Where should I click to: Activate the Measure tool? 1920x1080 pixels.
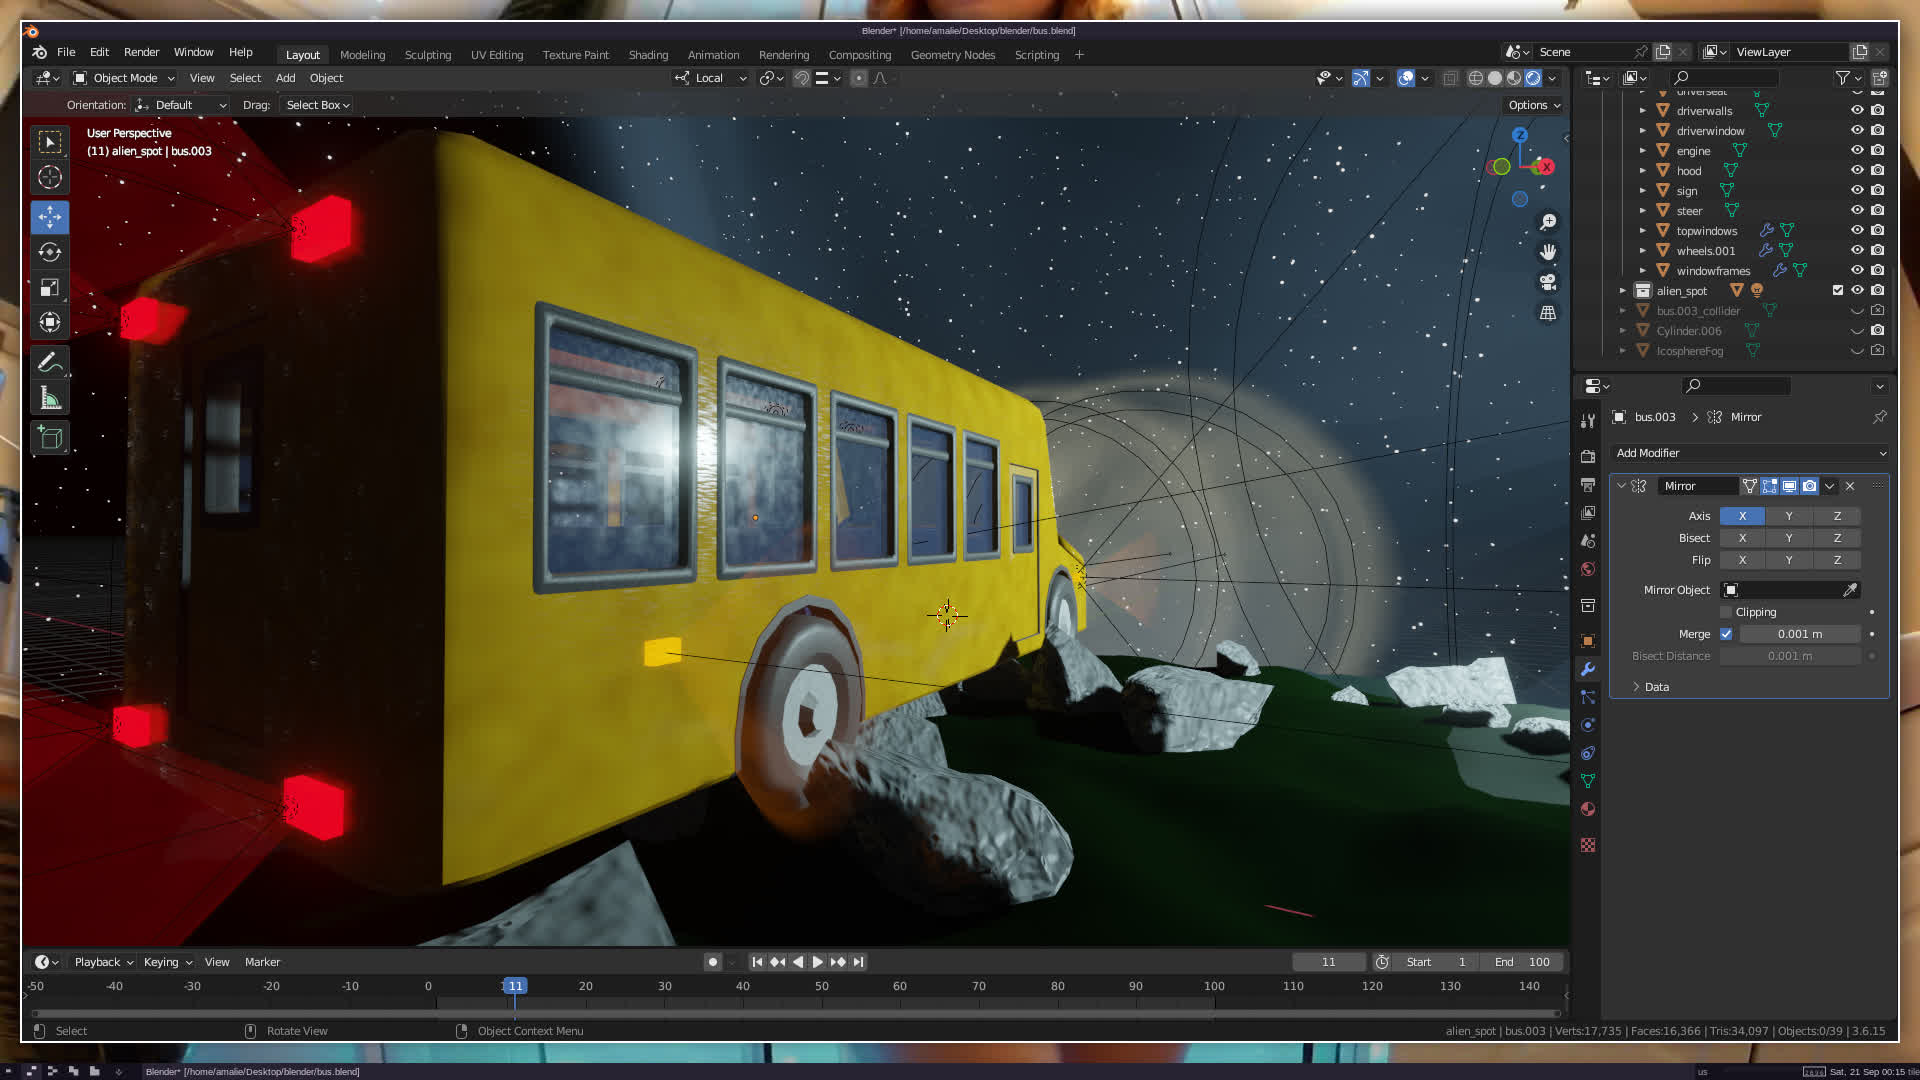click(50, 399)
